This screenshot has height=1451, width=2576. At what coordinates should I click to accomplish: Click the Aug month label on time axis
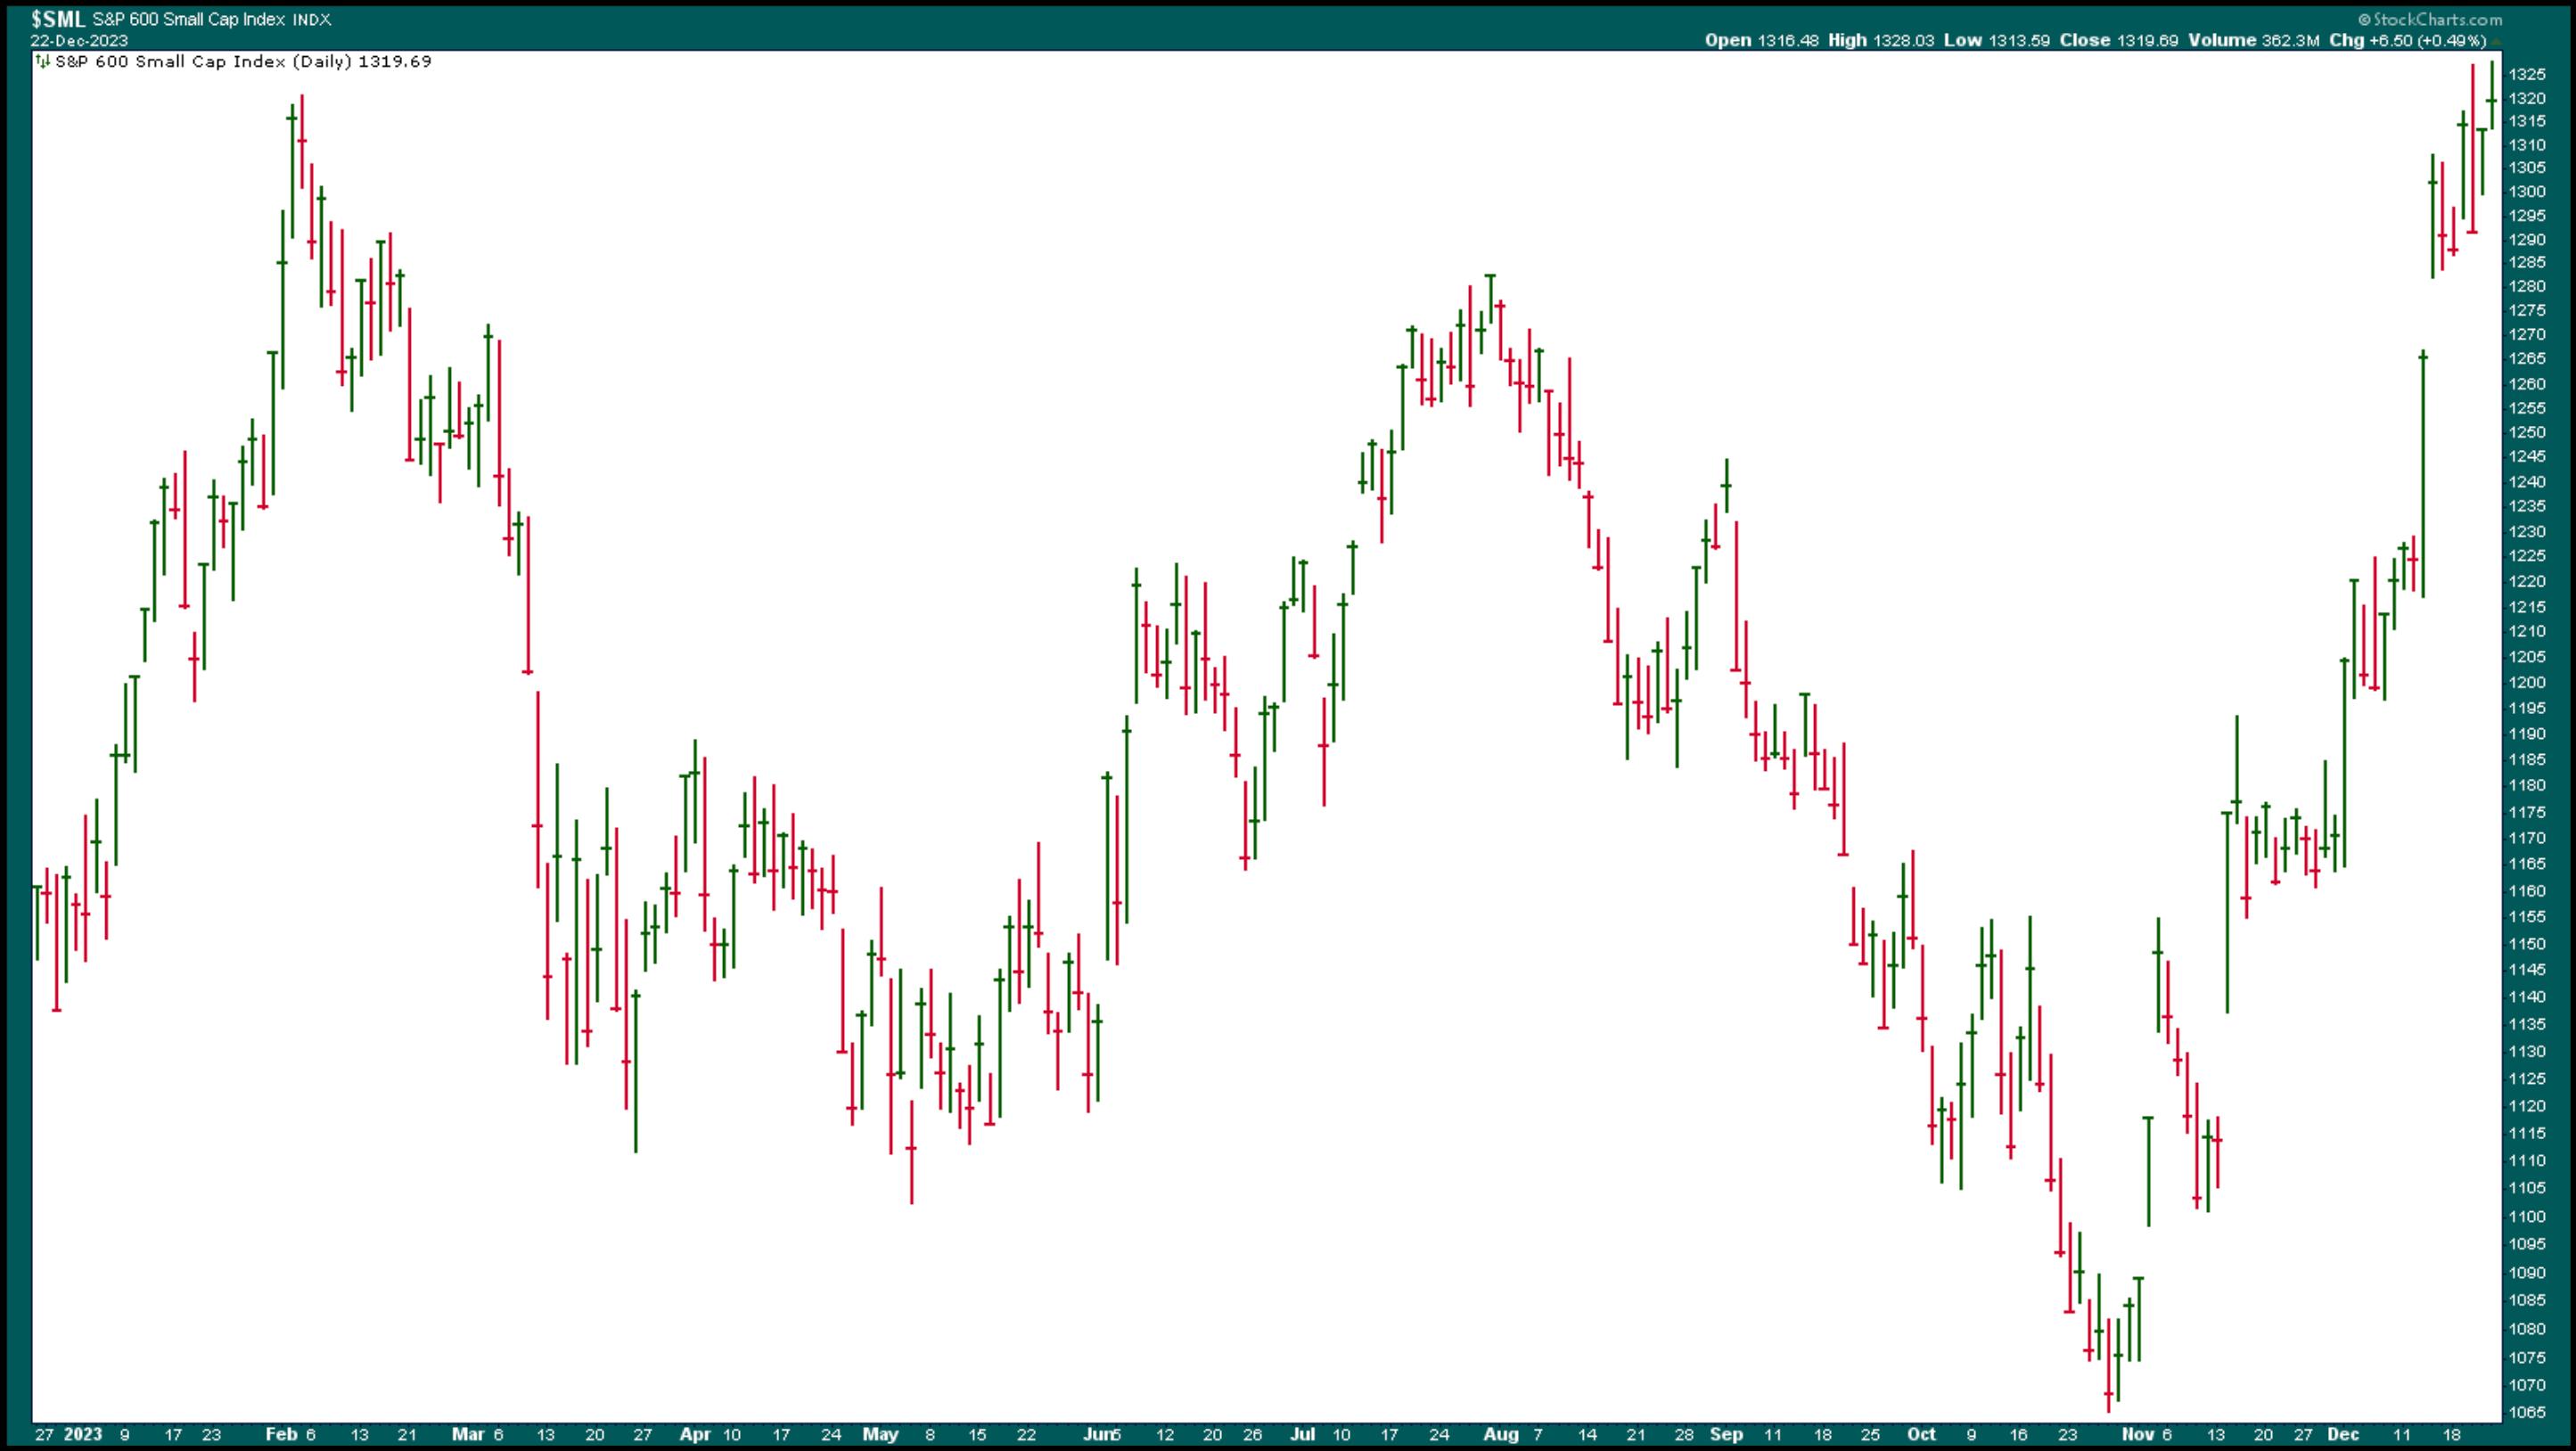point(1500,1434)
